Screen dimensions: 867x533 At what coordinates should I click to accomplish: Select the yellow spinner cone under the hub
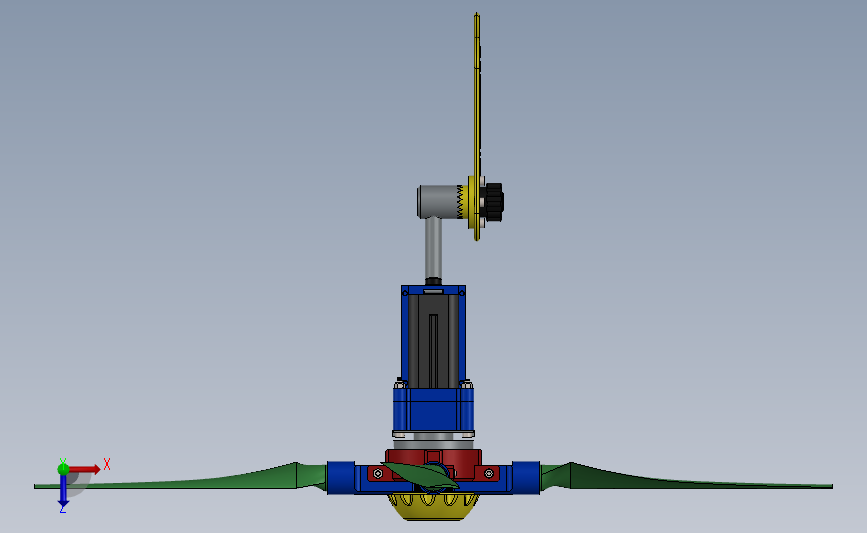coord(433,506)
